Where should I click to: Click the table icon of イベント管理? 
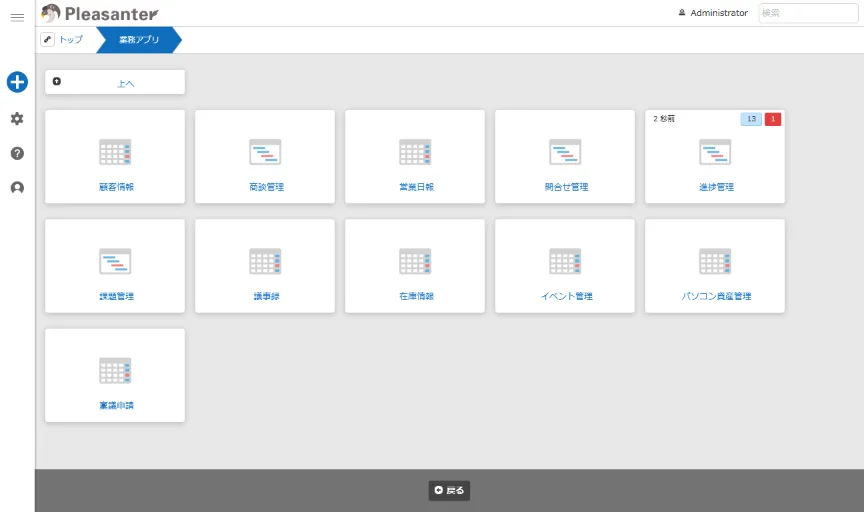565,261
